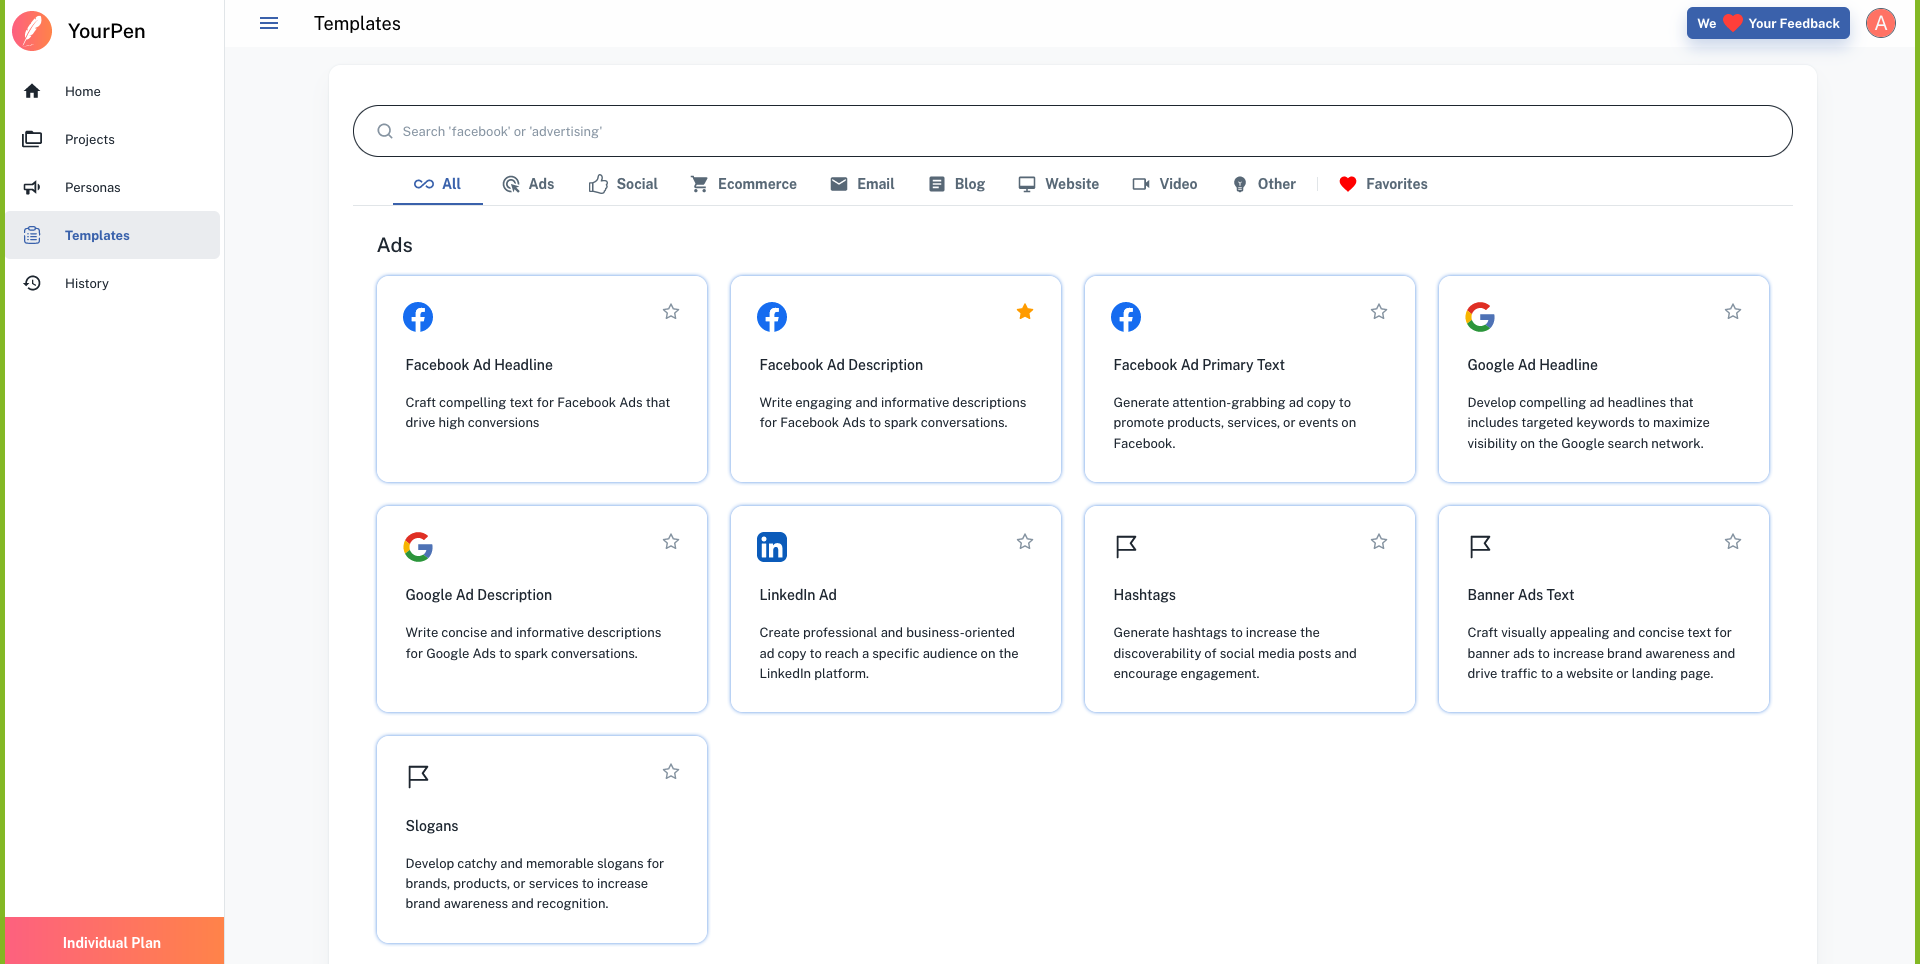Favorite the Banner Ads Text star
The image size is (1920, 964).
coord(1733,542)
